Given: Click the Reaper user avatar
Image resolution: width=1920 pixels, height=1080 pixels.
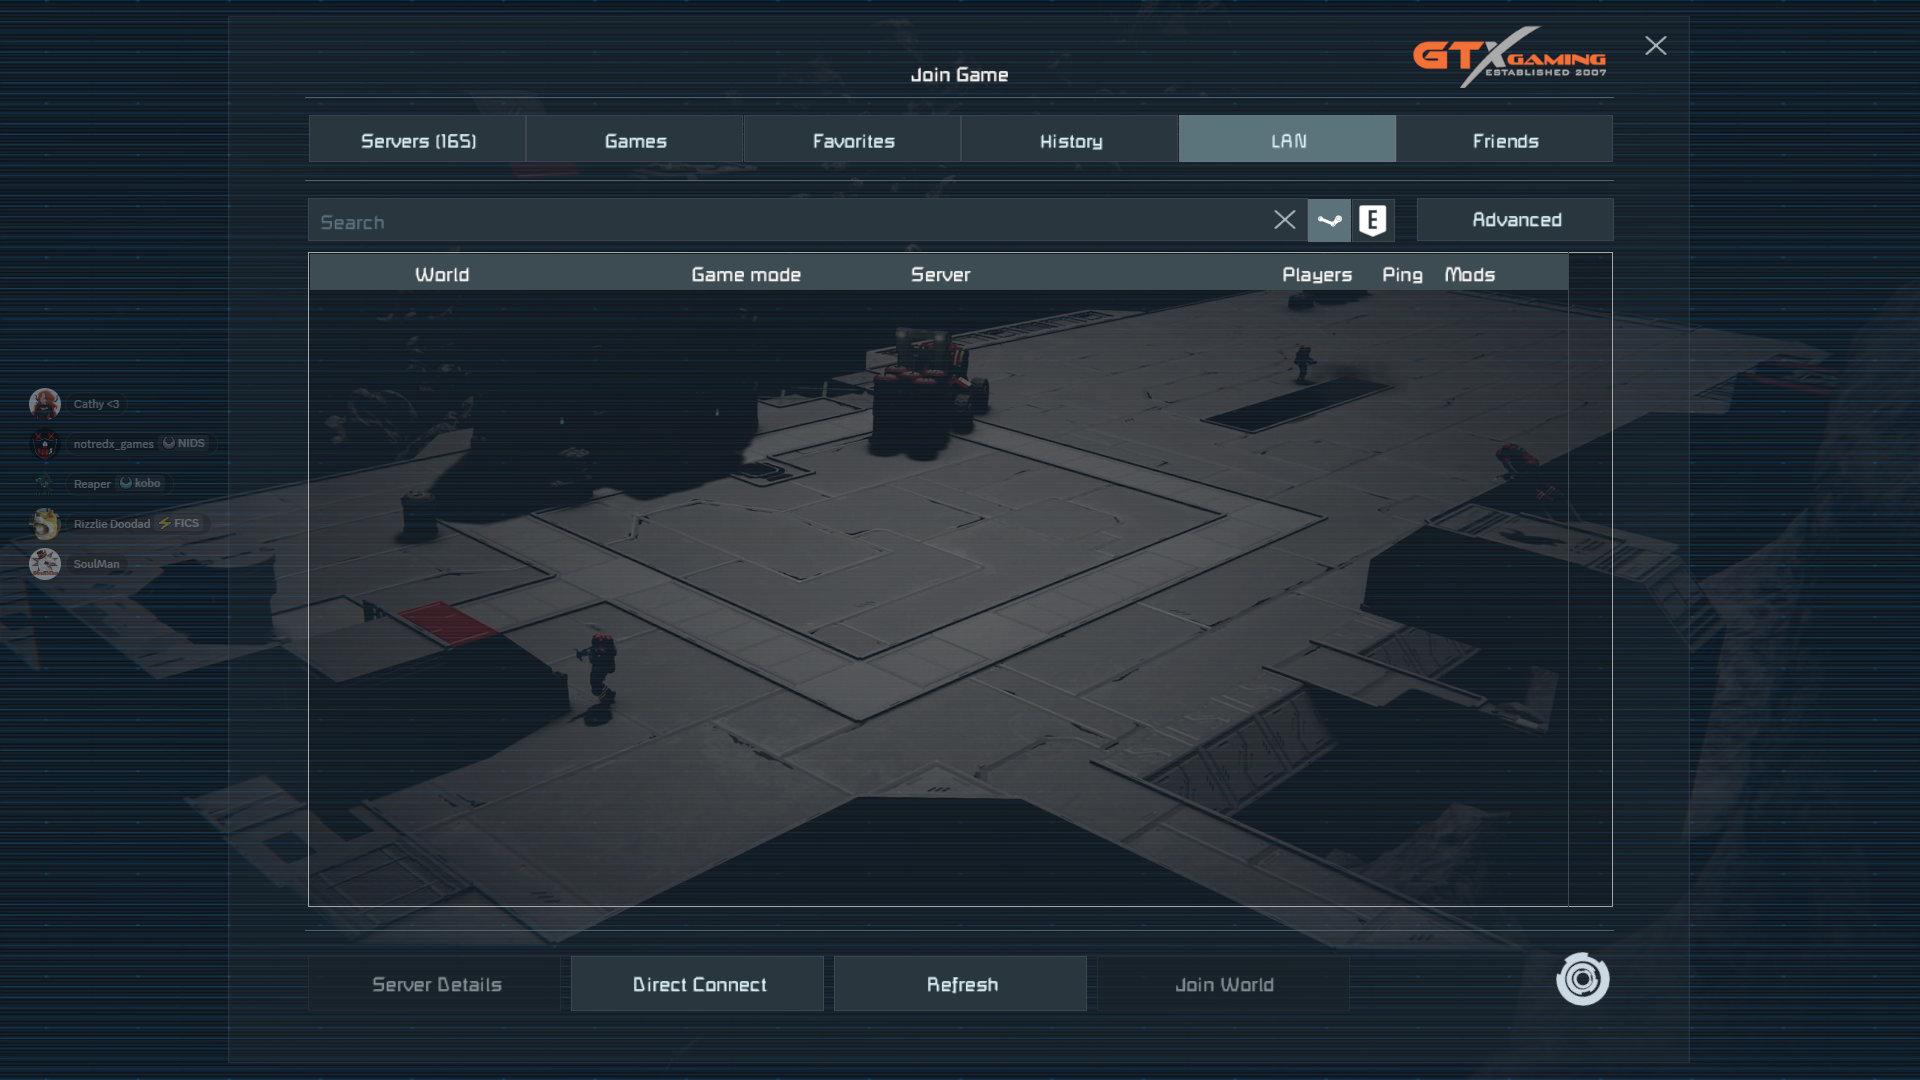Looking at the screenshot, I should (45, 484).
